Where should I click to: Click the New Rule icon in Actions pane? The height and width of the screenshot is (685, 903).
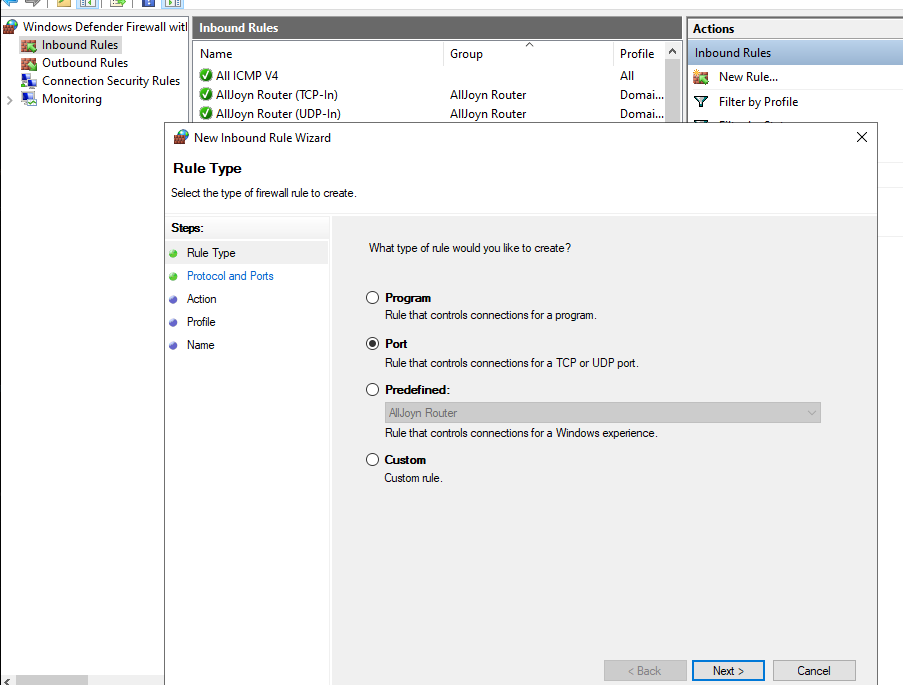[x=701, y=77]
